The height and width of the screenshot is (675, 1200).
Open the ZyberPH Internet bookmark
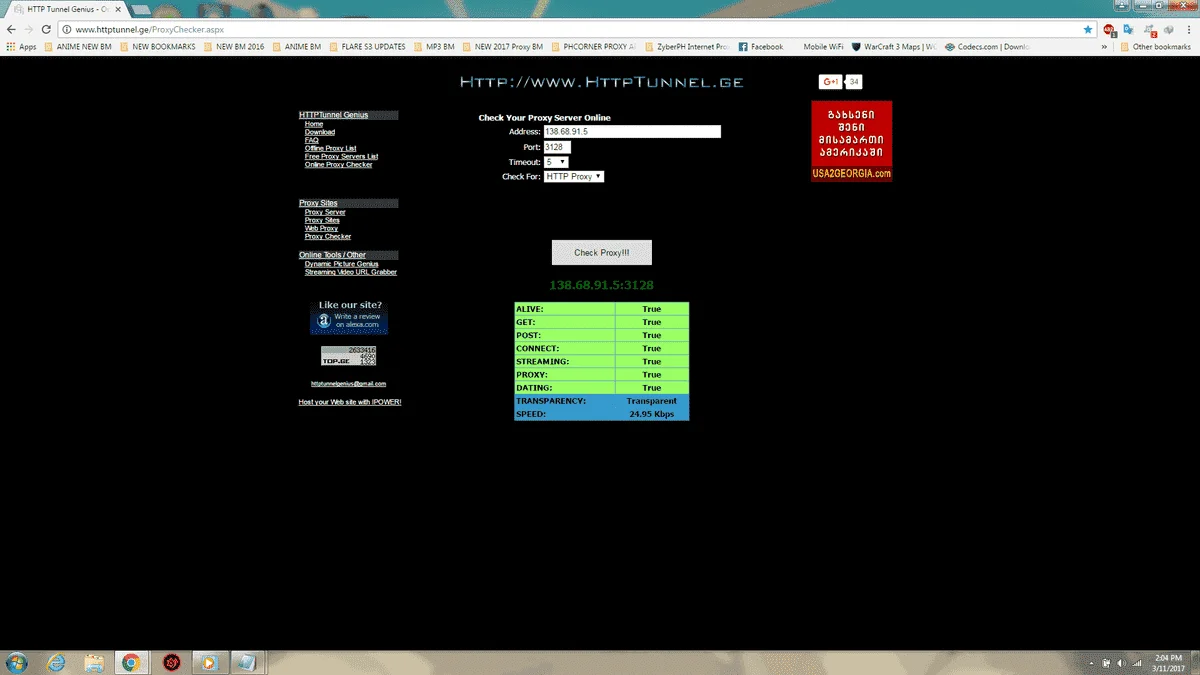[x=687, y=47]
